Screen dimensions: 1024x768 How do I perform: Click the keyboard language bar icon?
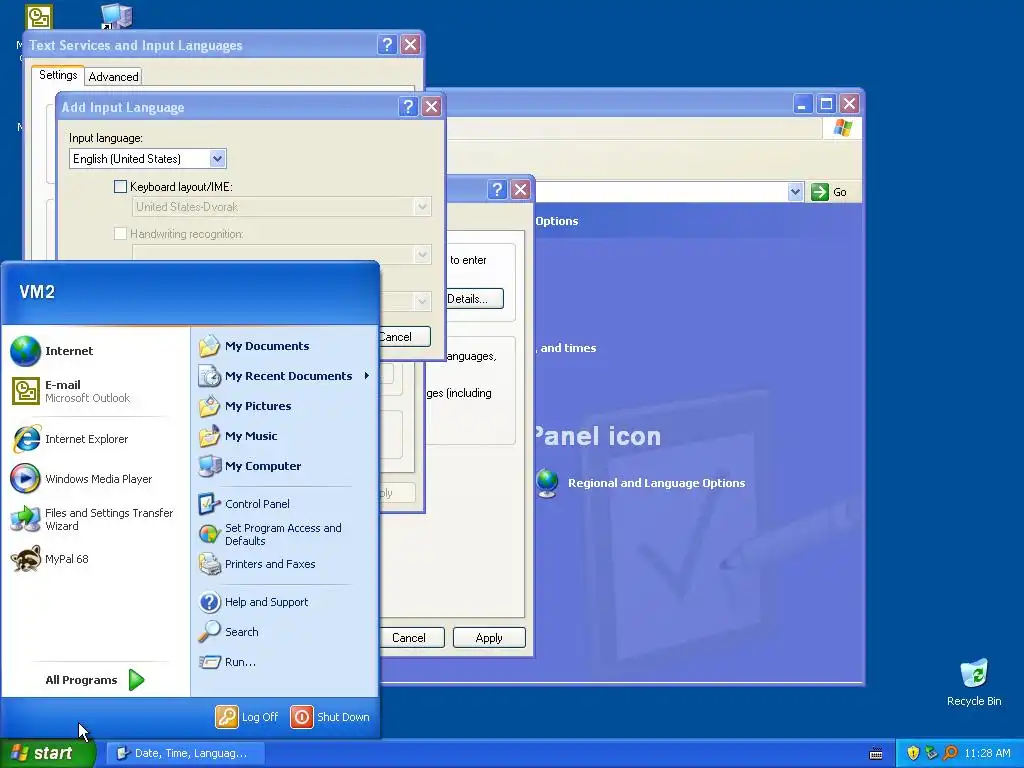pos(876,754)
